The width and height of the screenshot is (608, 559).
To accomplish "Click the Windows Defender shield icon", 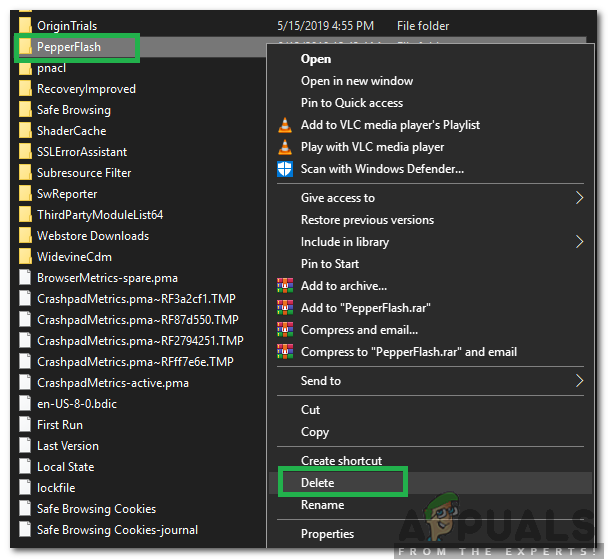I will tap(284, 169).
